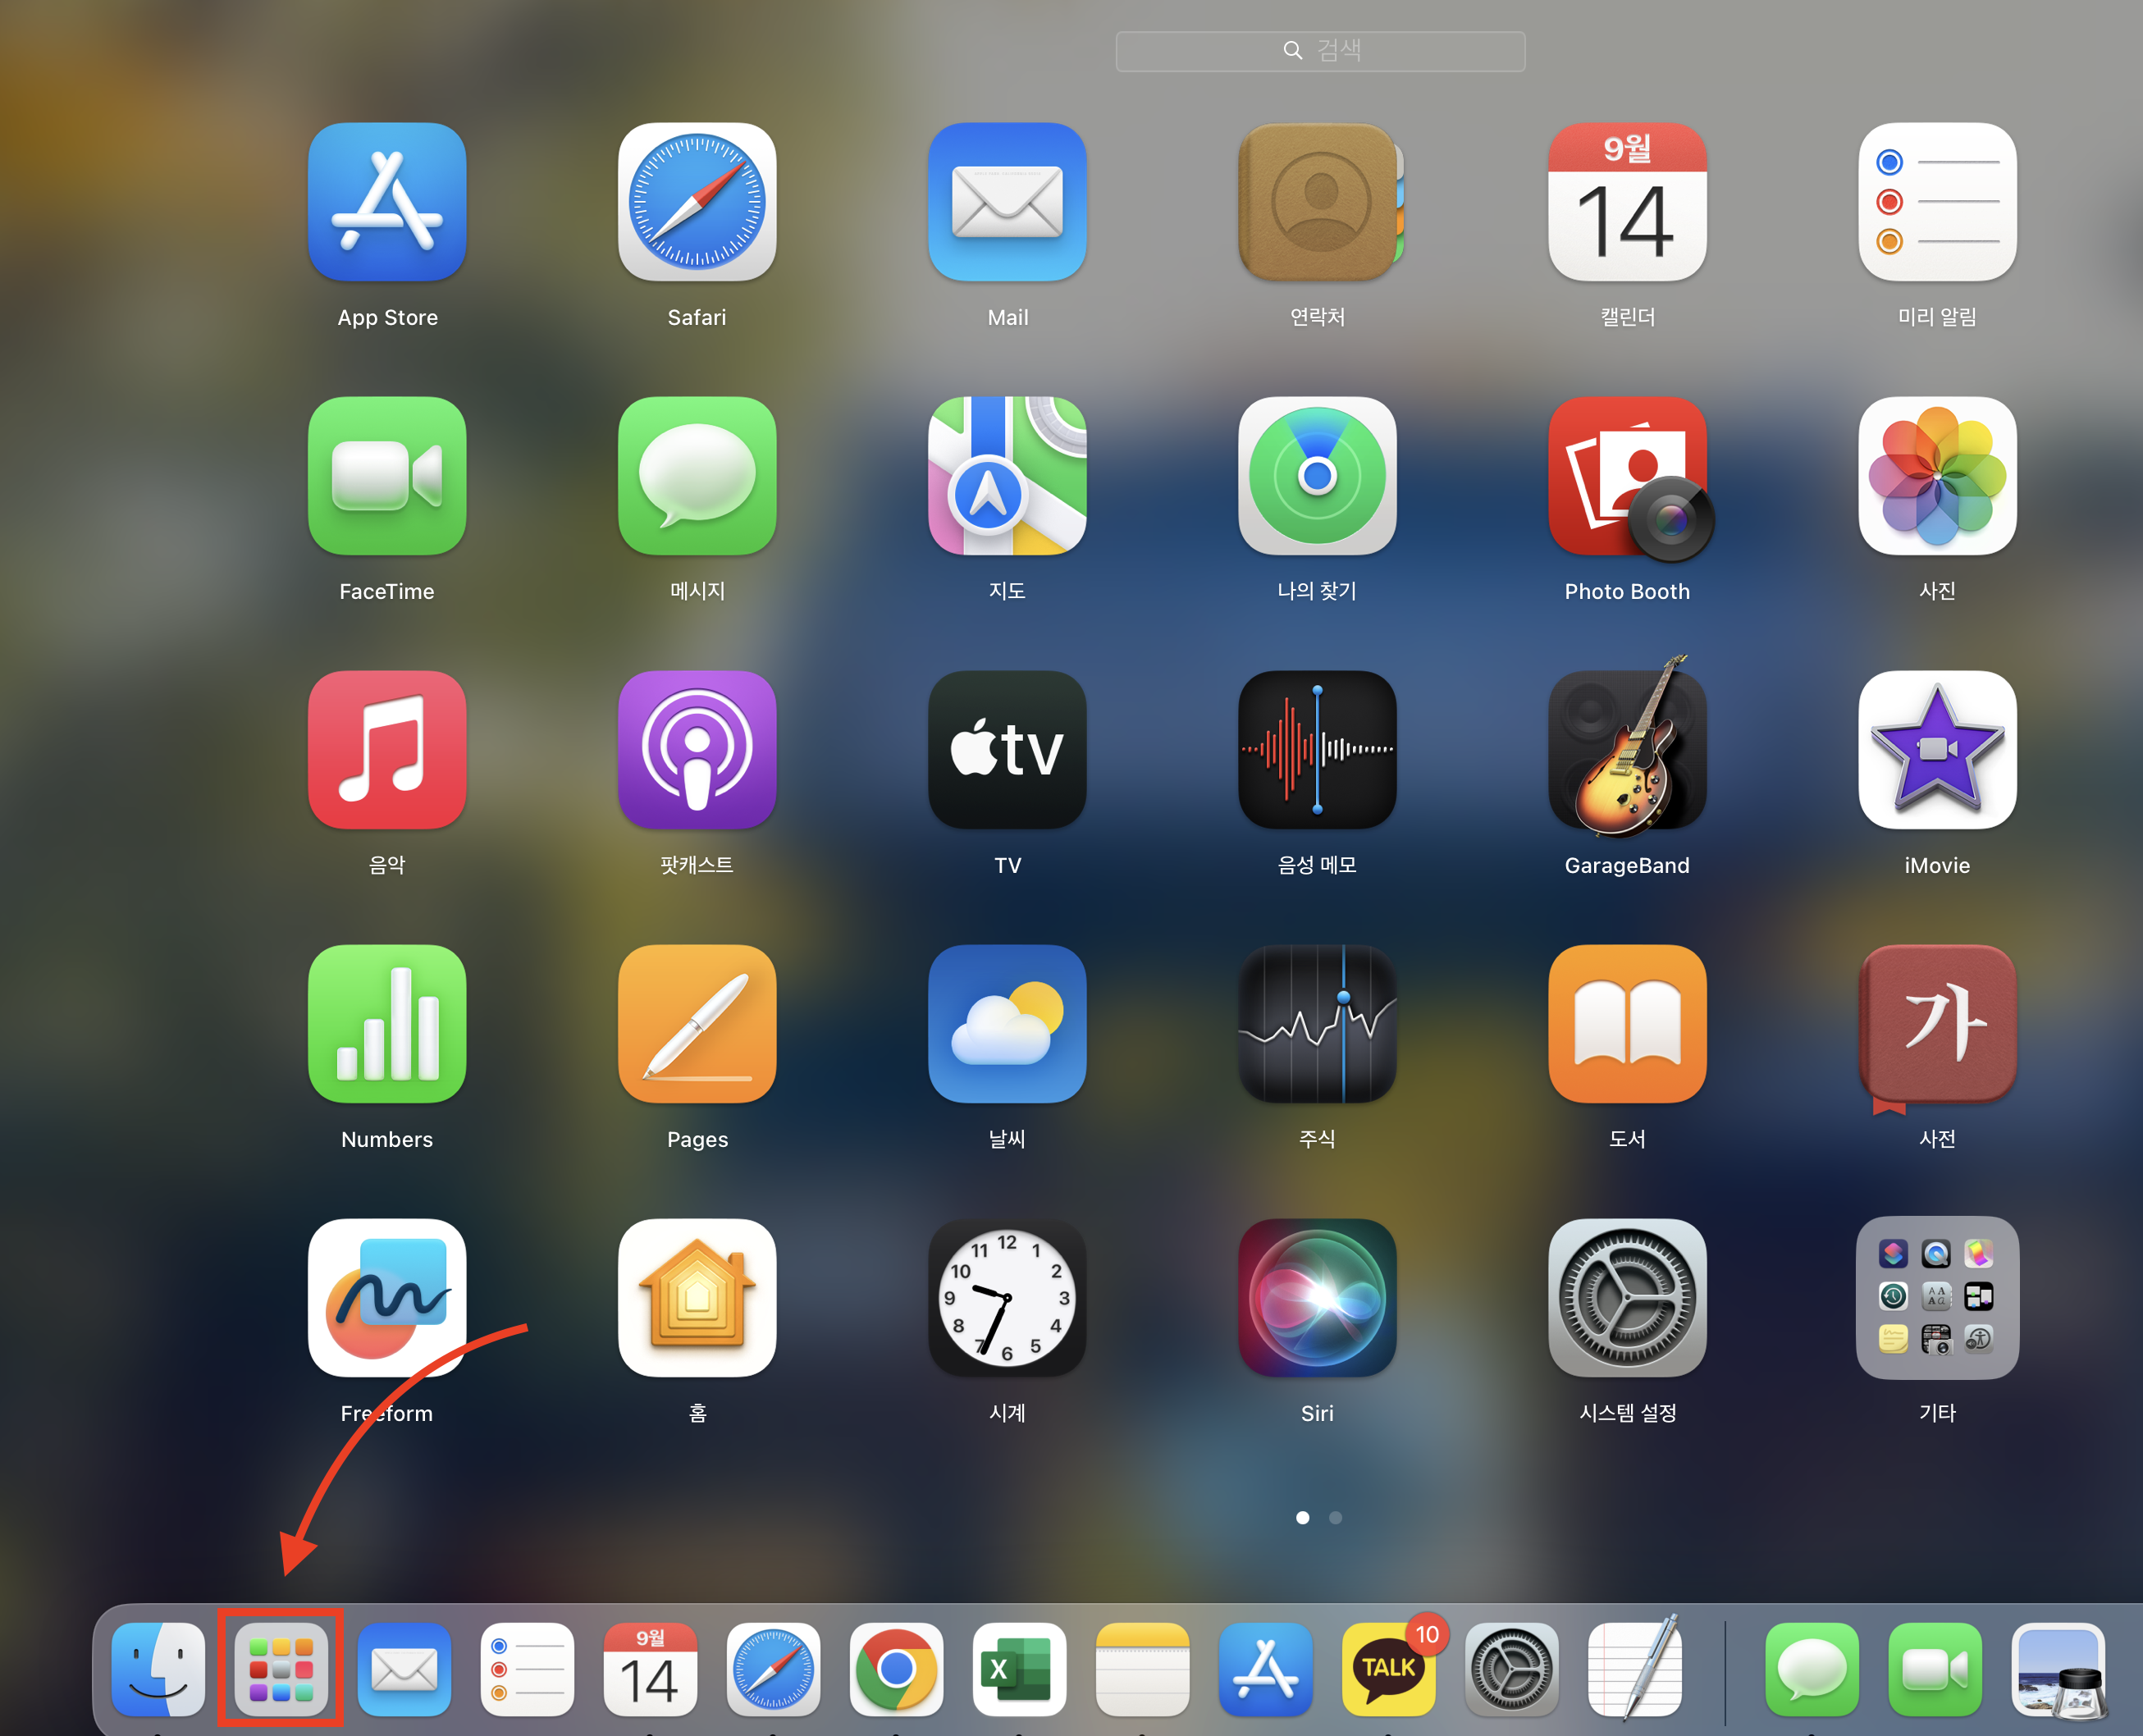2143x1736 pixels.
Task: Launch Photo Booth
Action: [1629, 478]
